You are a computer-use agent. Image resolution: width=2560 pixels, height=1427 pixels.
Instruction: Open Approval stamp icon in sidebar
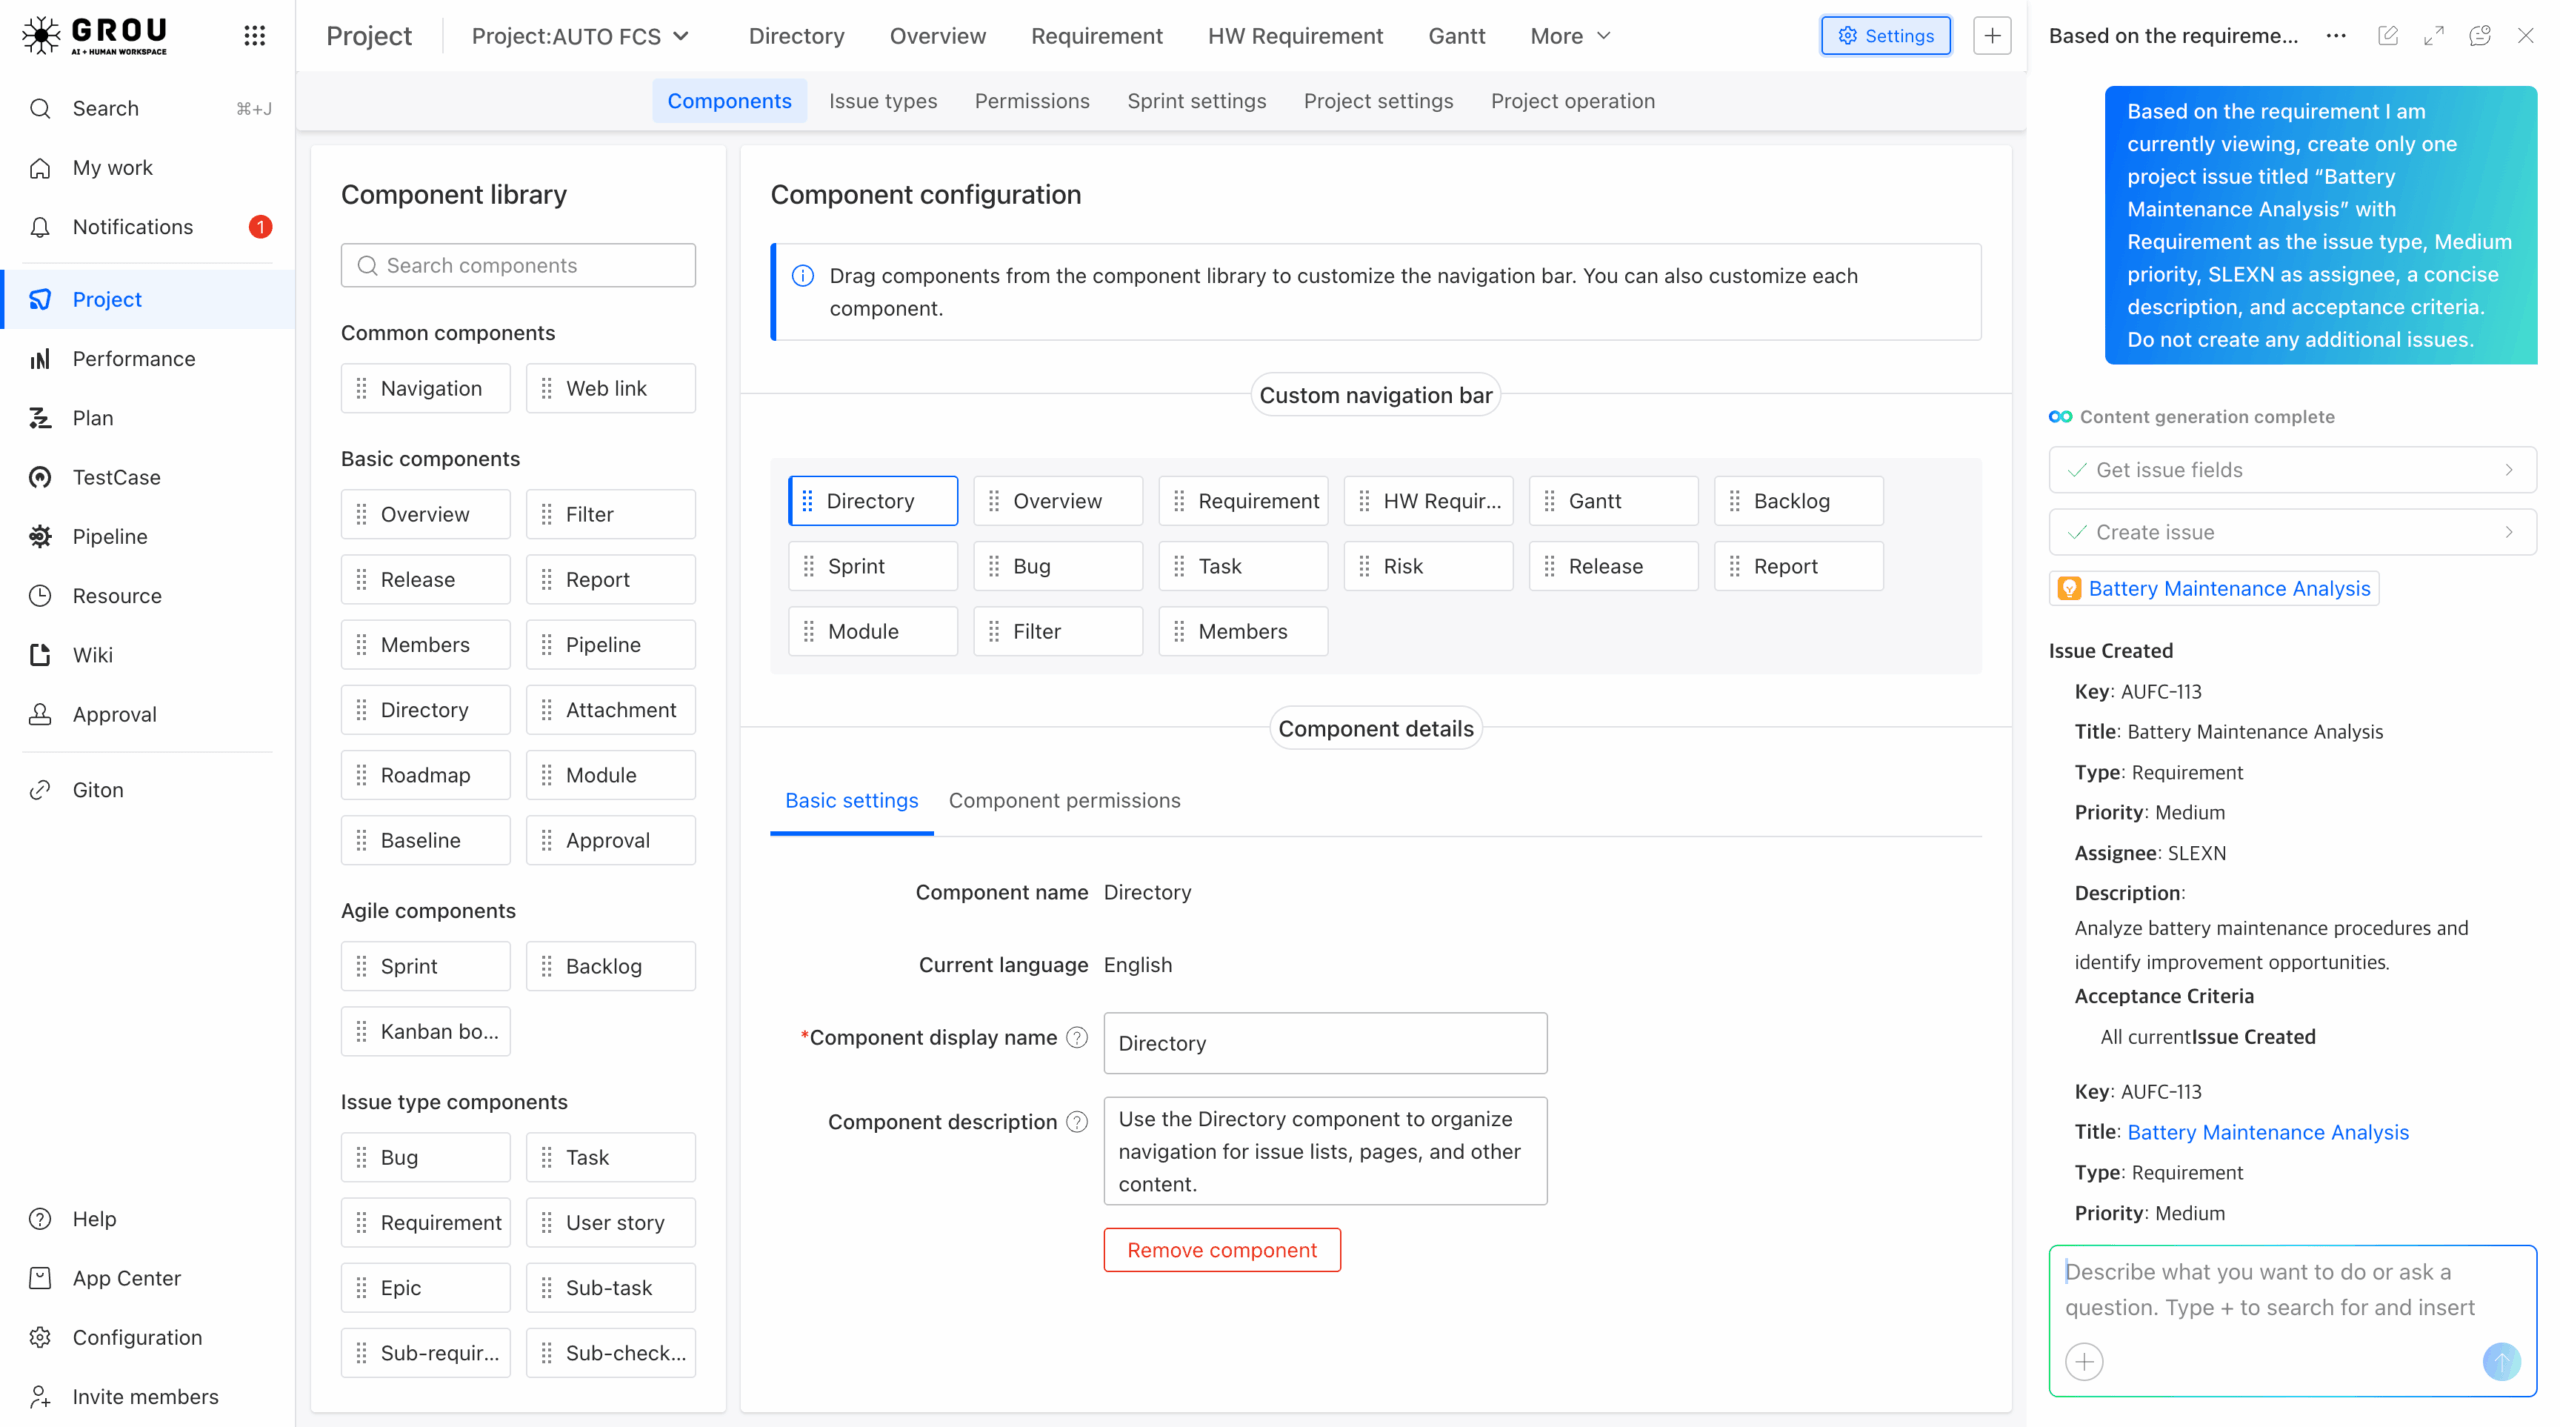coord(40,714)
